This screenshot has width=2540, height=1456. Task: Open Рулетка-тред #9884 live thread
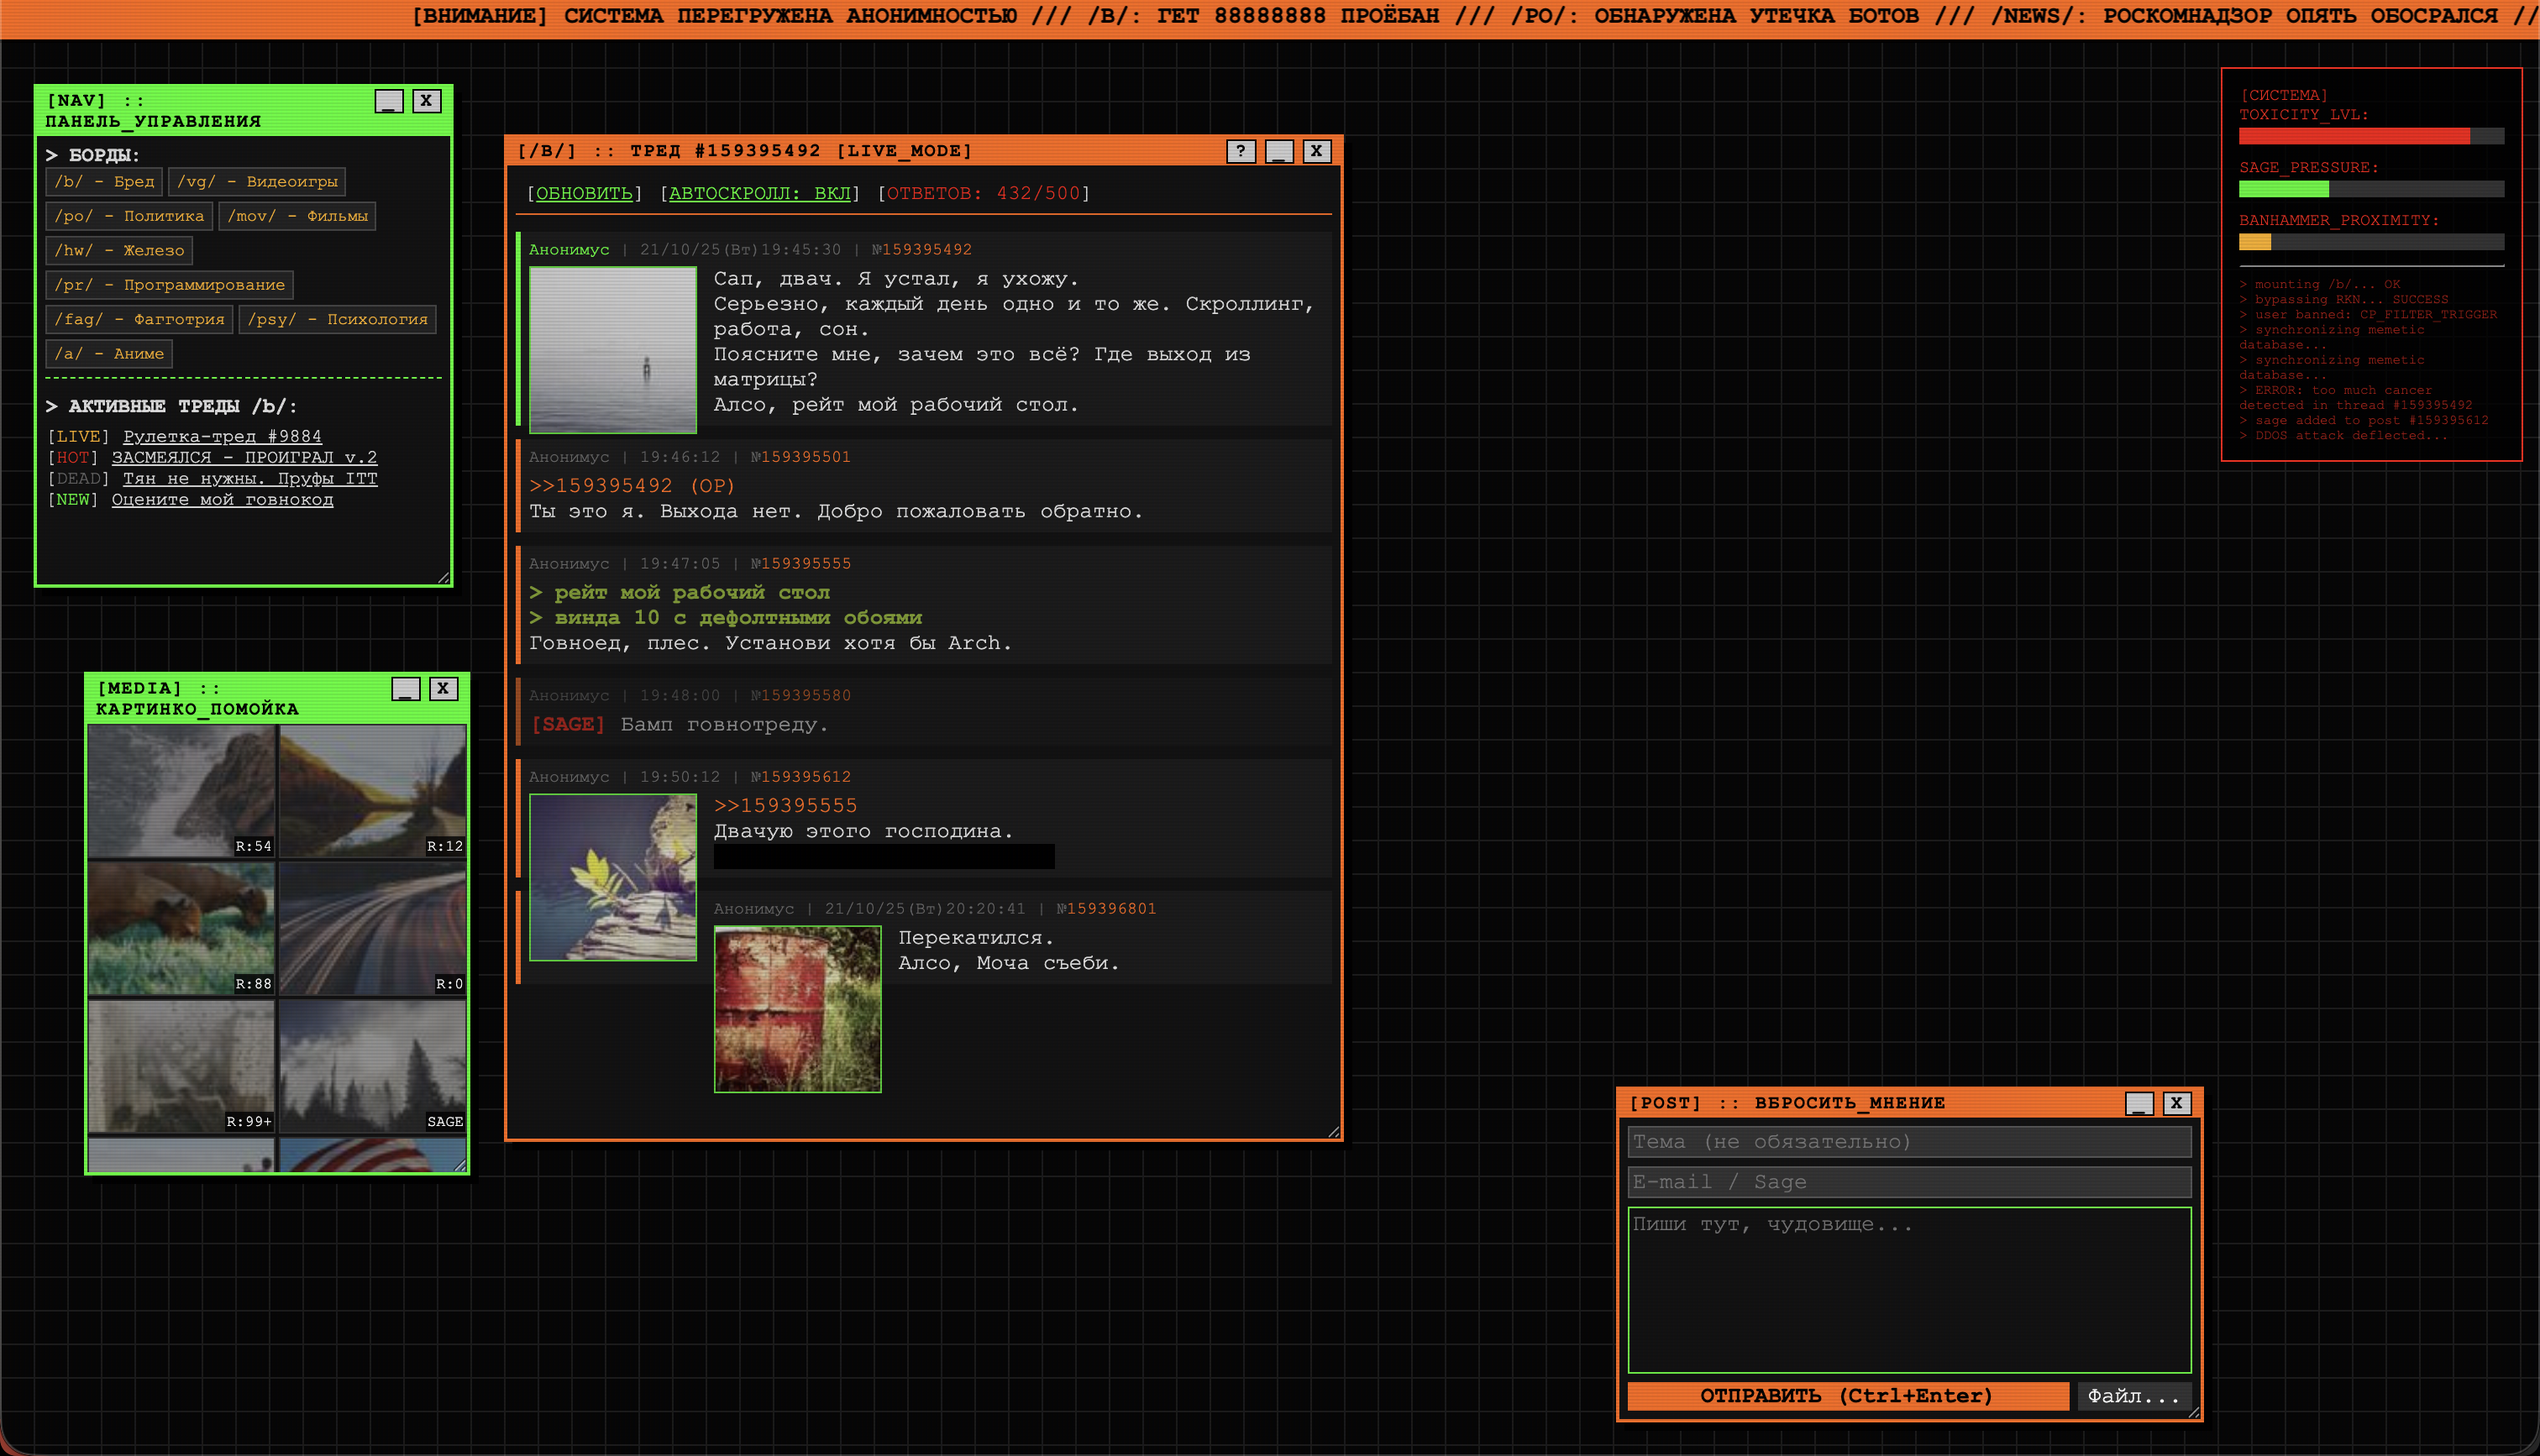point(222,437)
